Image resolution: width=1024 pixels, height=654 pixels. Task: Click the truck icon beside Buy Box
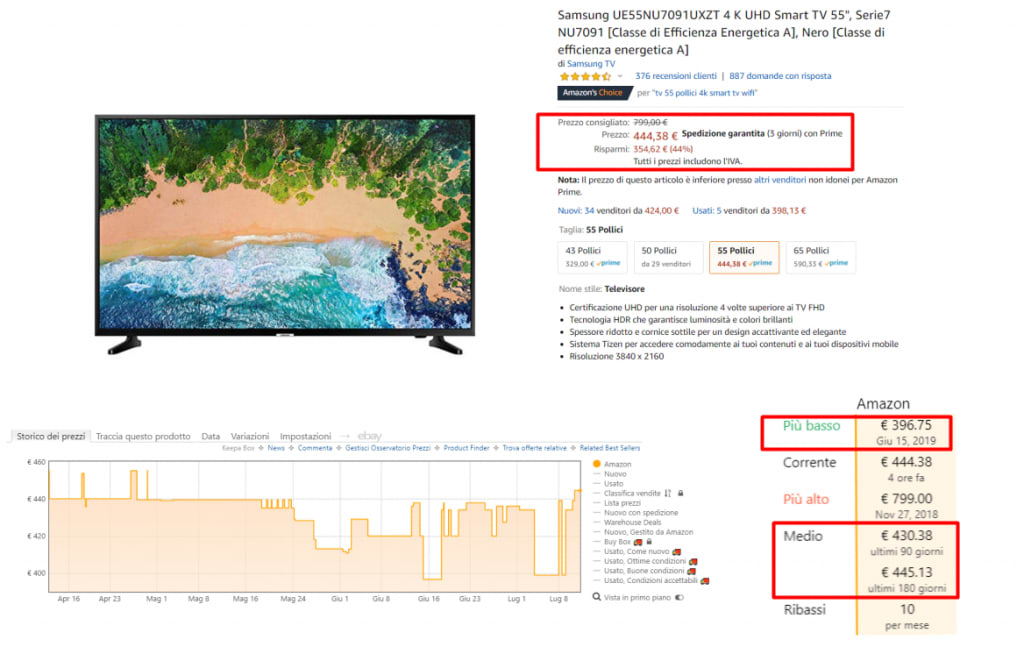(638, 542)
